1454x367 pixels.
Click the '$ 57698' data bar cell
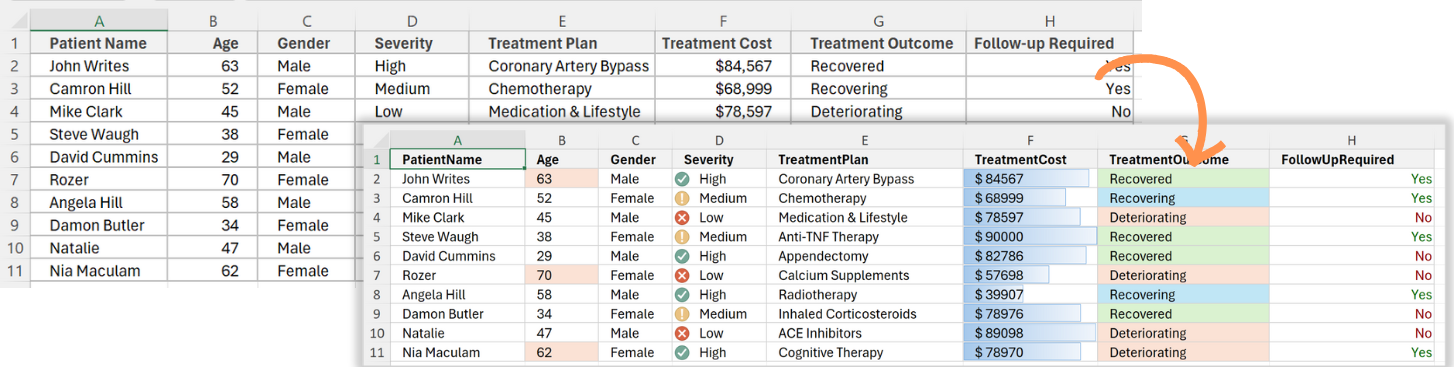[x=1030, y=275]
